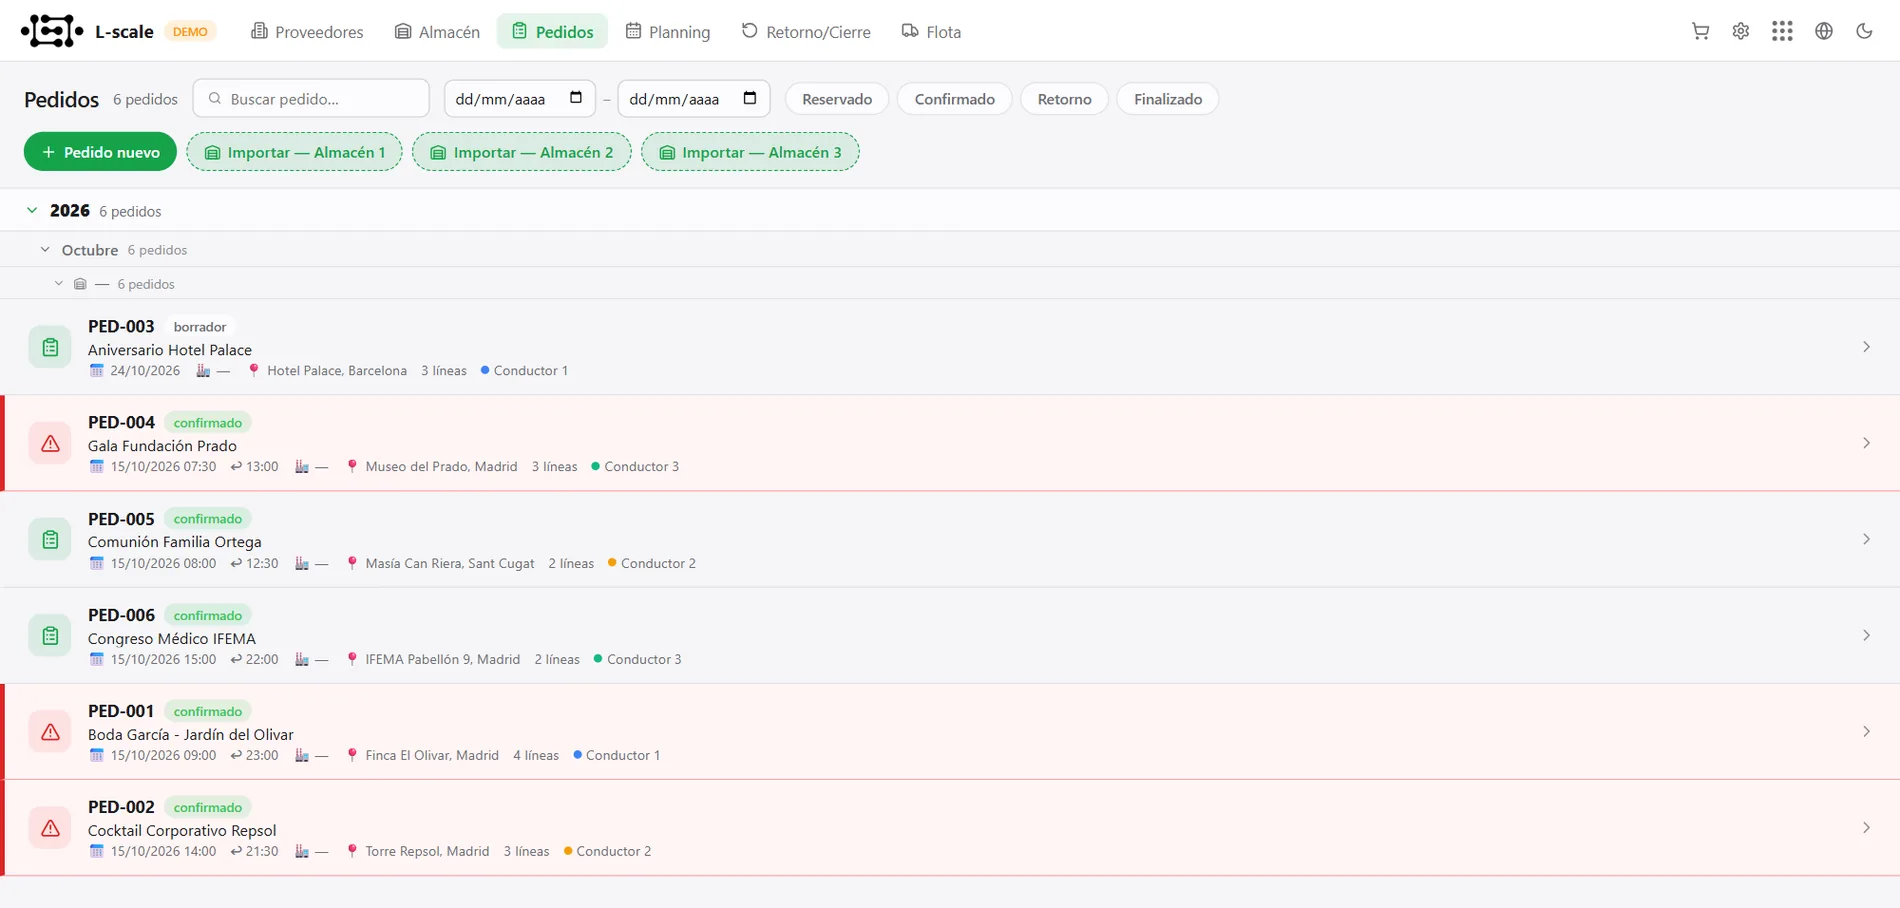This screenshot has height=908, width=1900.
Task: Click the PED-006 green clipboard icon
Action: [x=50, y=635]
